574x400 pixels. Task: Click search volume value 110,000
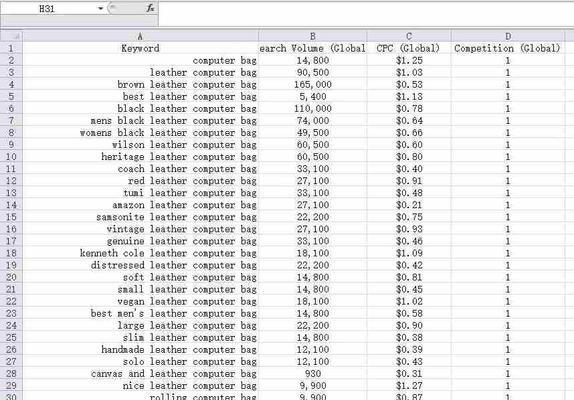[x=312, y=108]
